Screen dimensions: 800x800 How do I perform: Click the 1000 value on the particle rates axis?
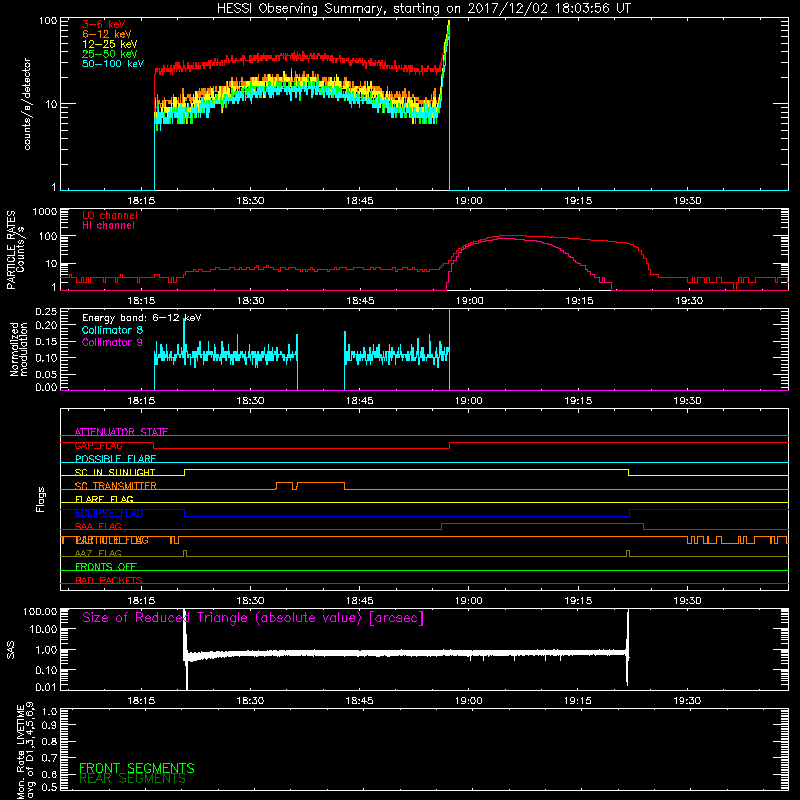tap(44, 212)
